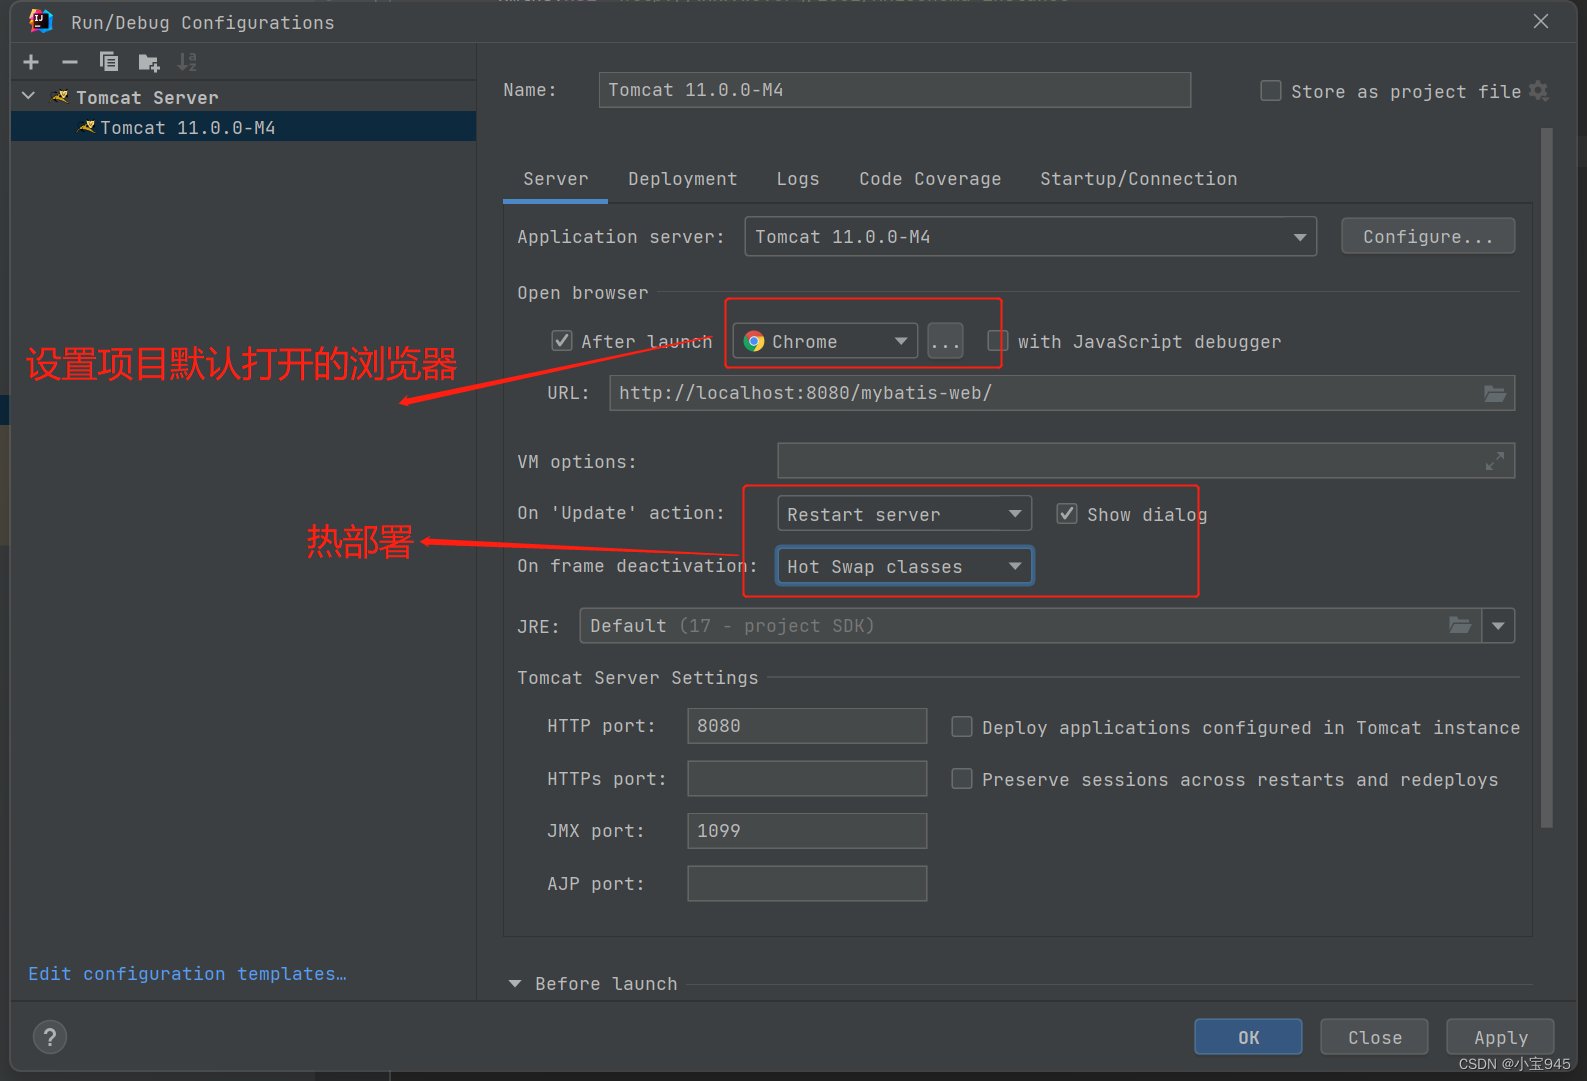Viewport: 1587px width, 1081px height.
Task: Switch to the Startup/Connection tab
Action: pos(1138,179)
